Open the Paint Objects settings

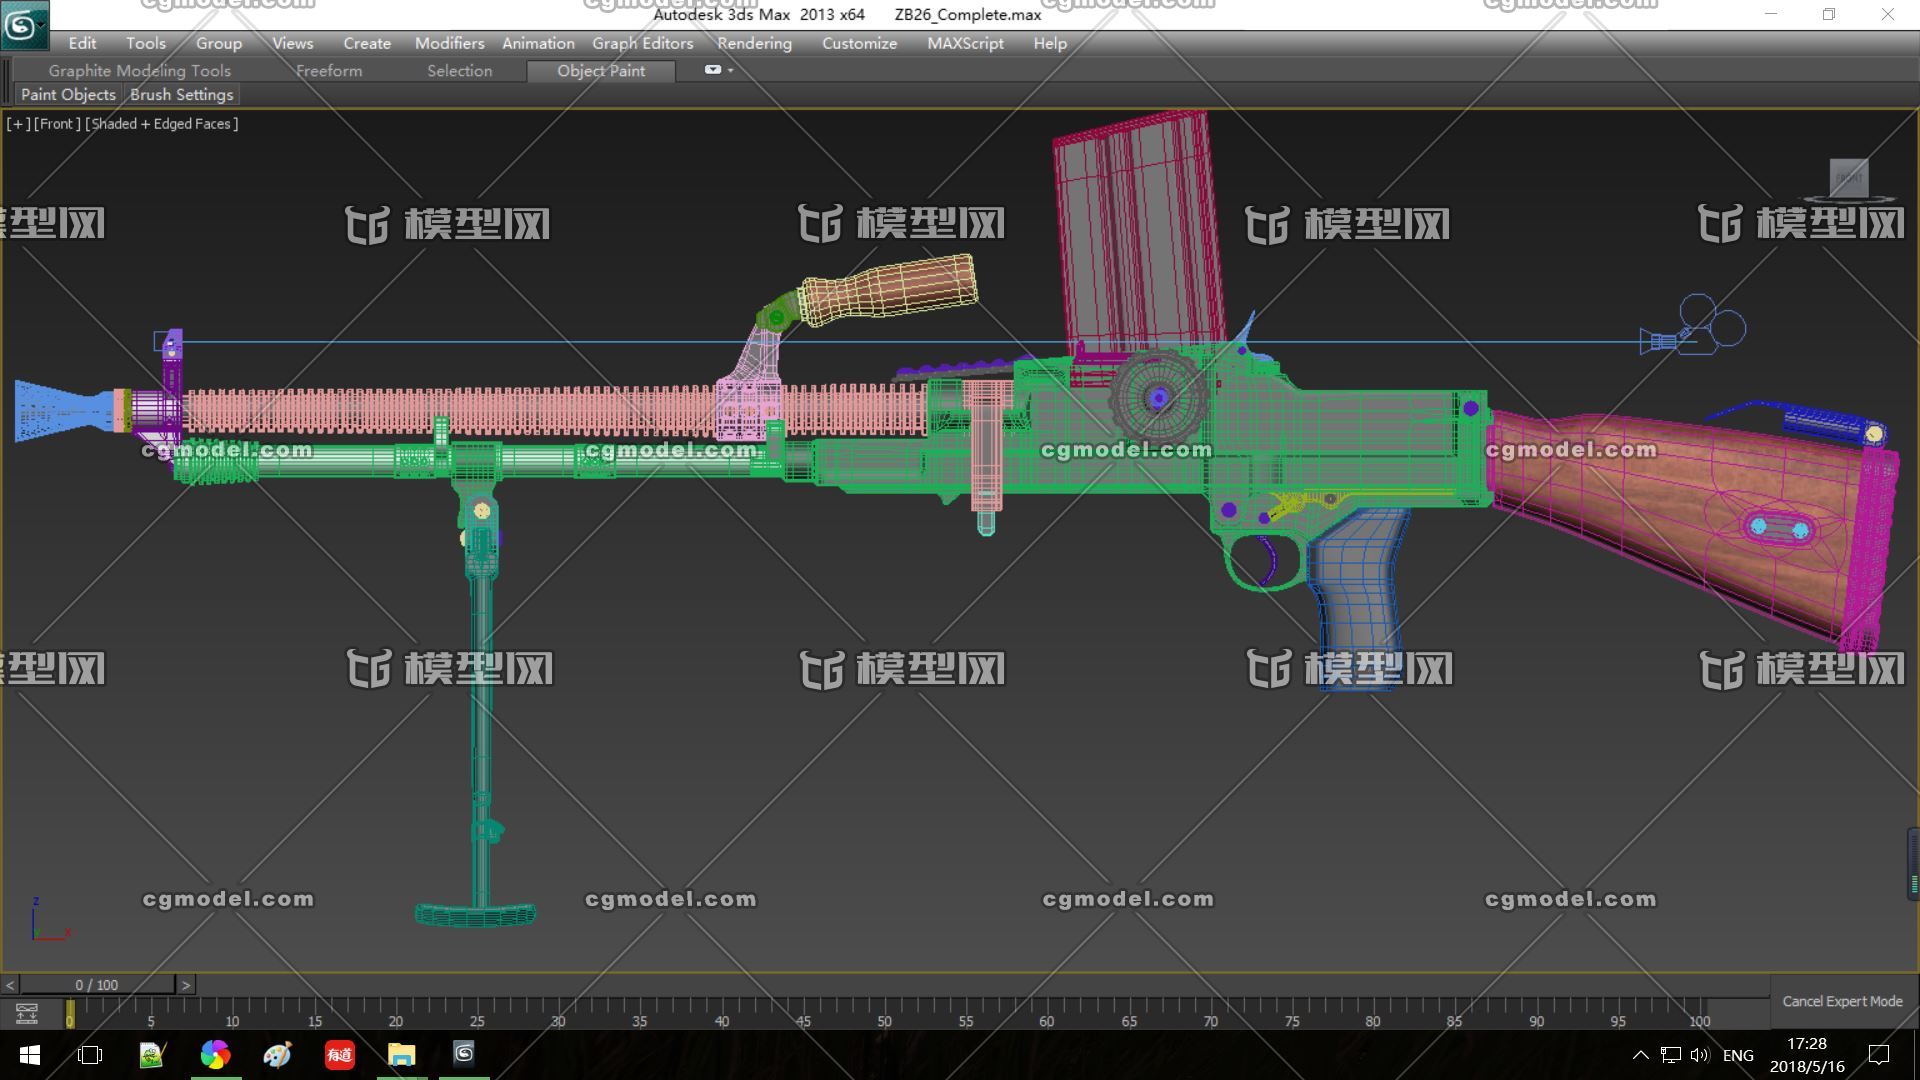65,95
